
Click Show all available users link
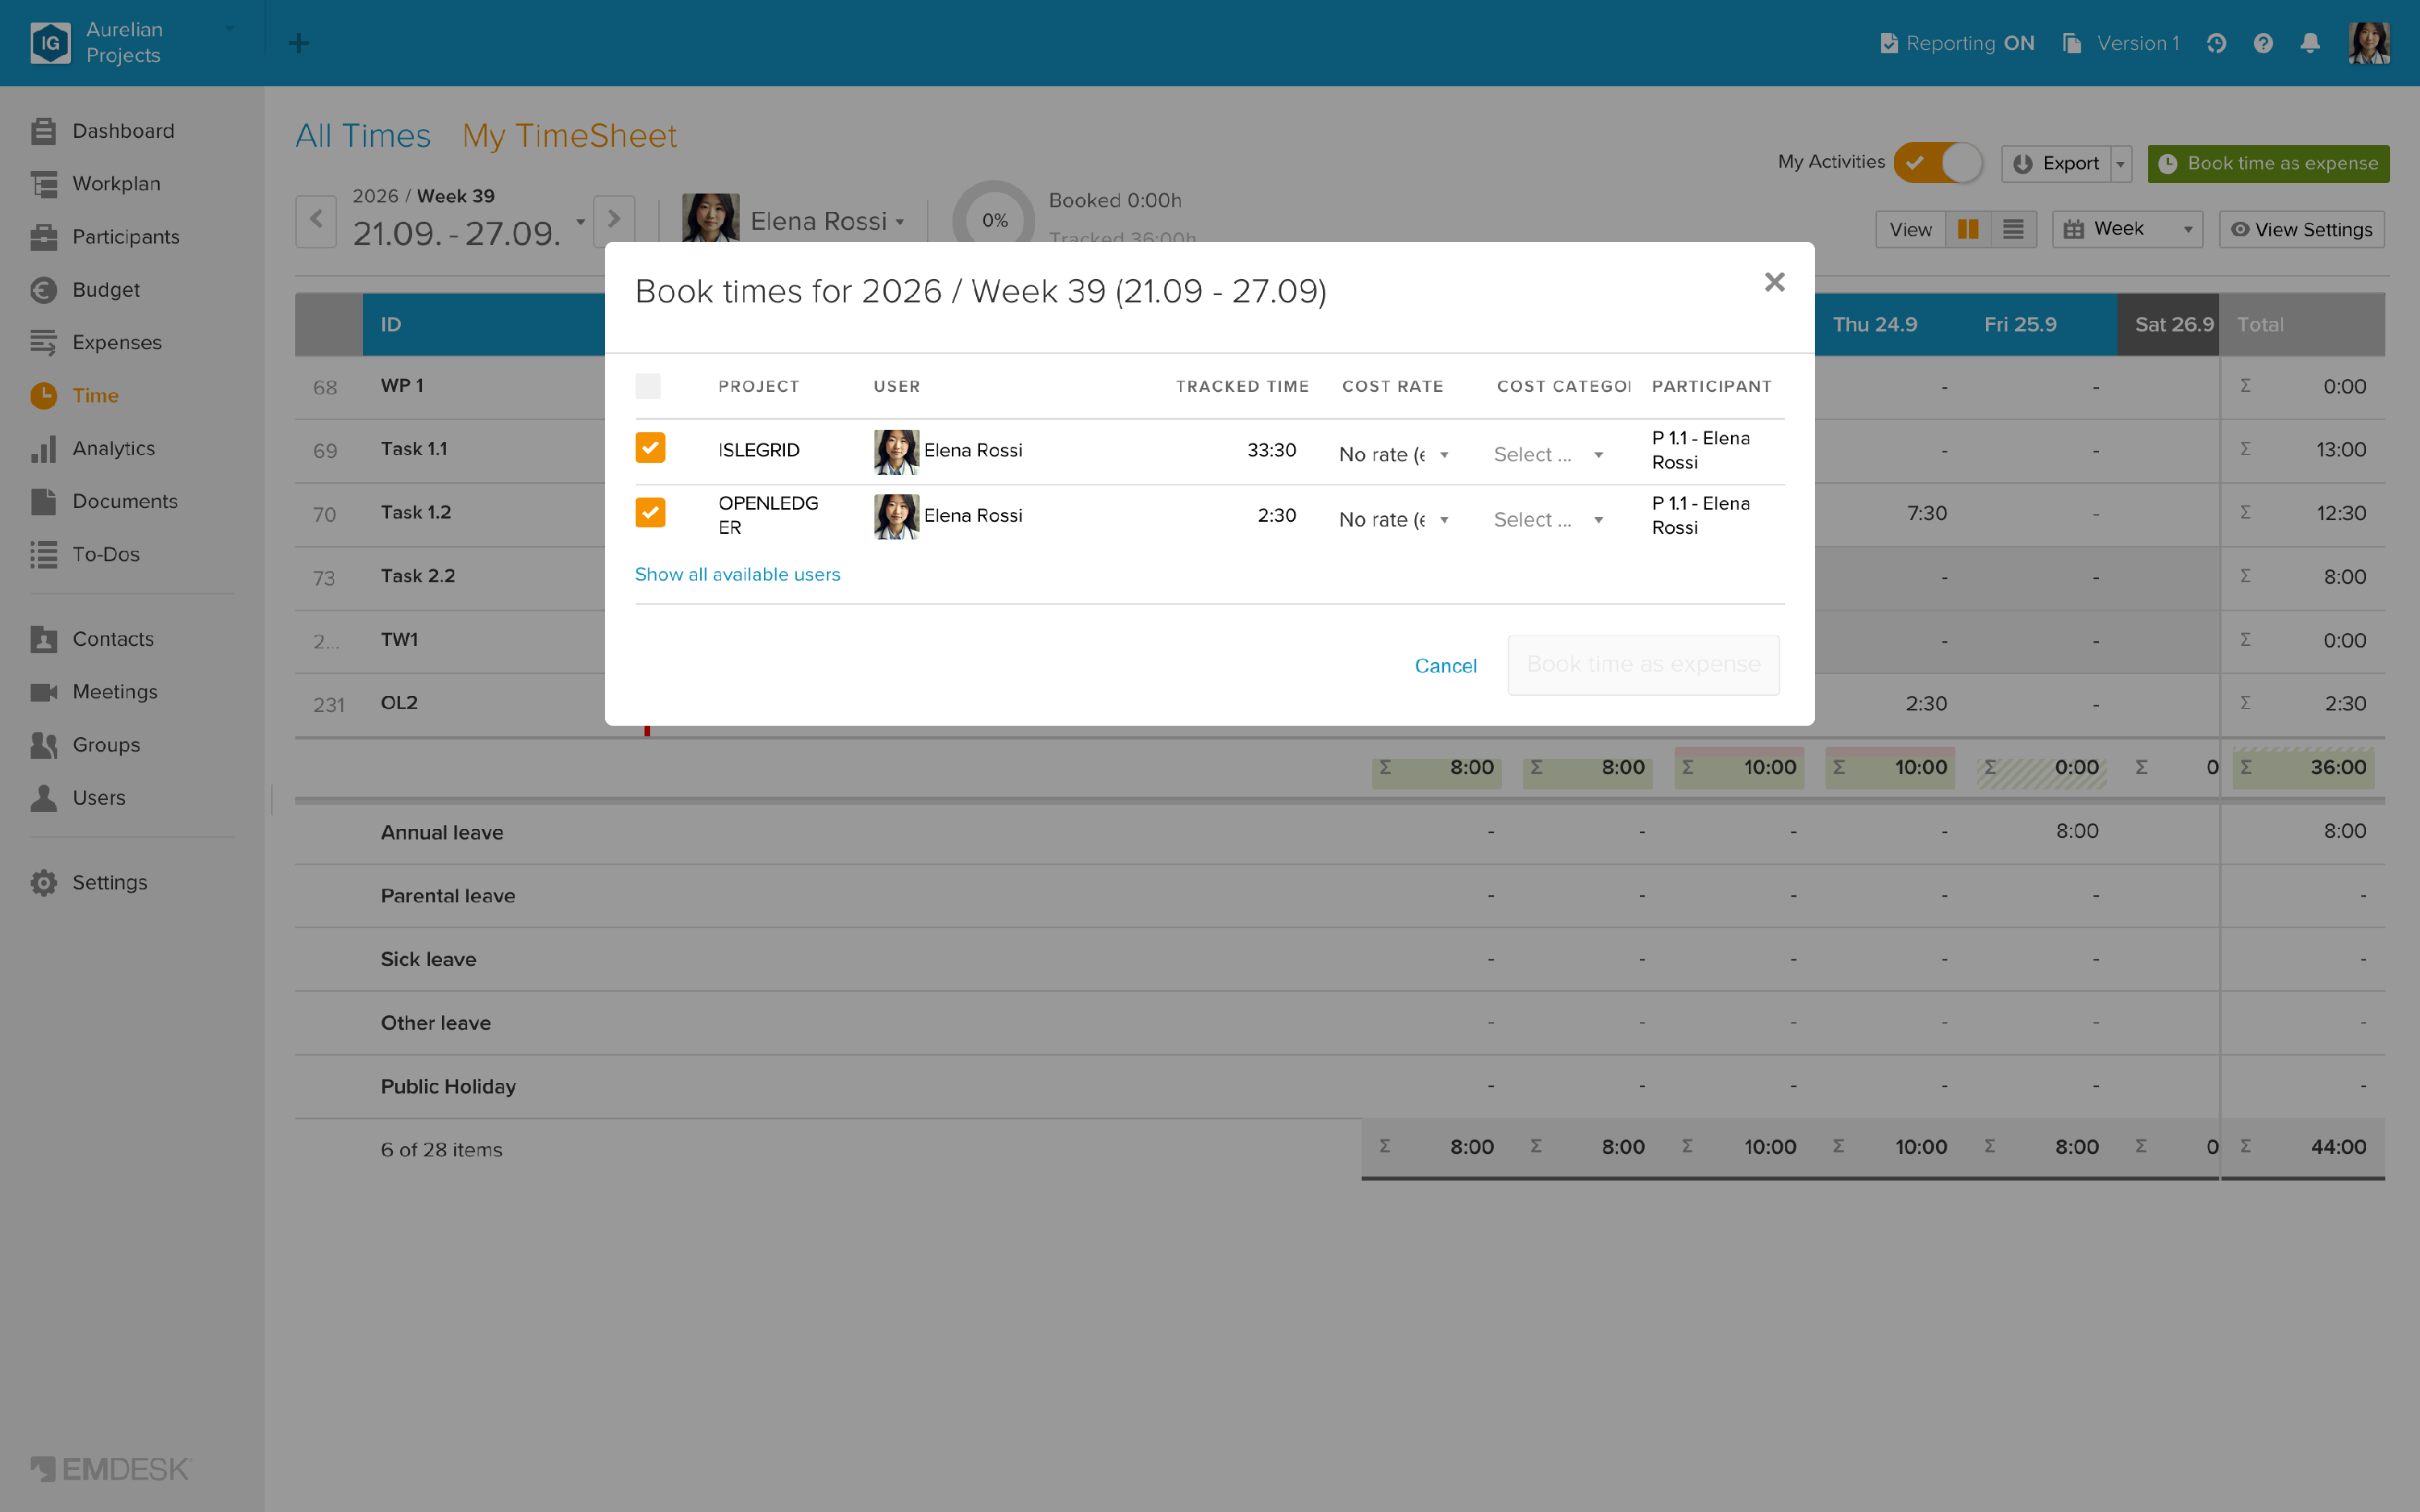click(738, 575)
